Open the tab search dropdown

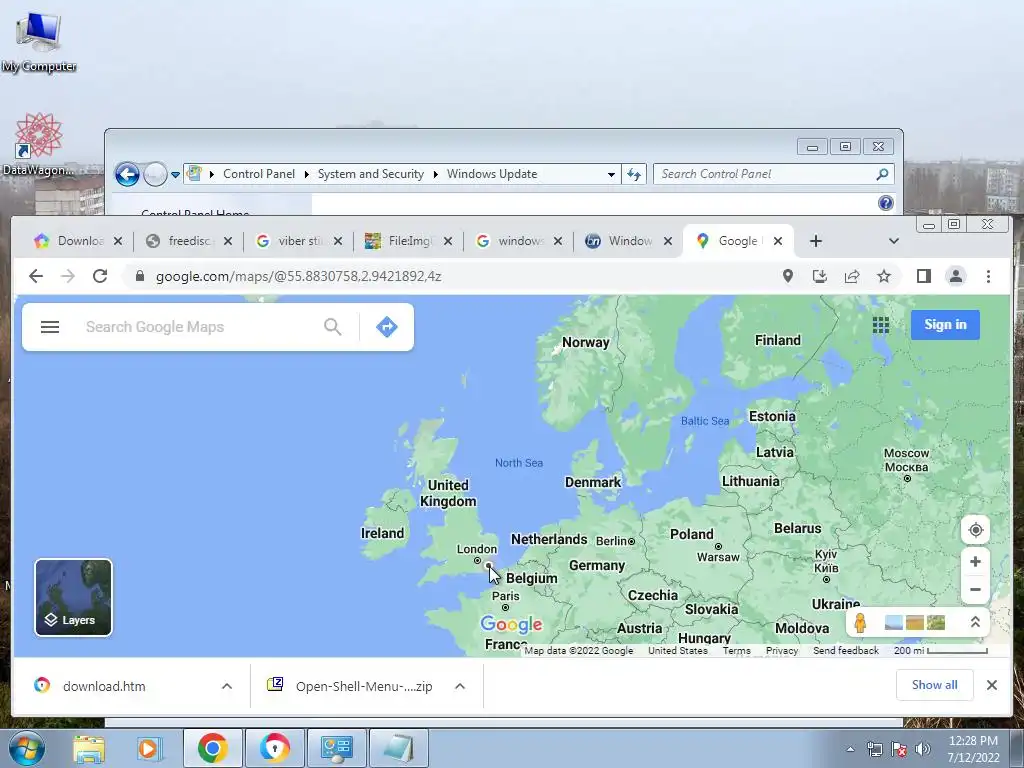[x=893, y=241]
